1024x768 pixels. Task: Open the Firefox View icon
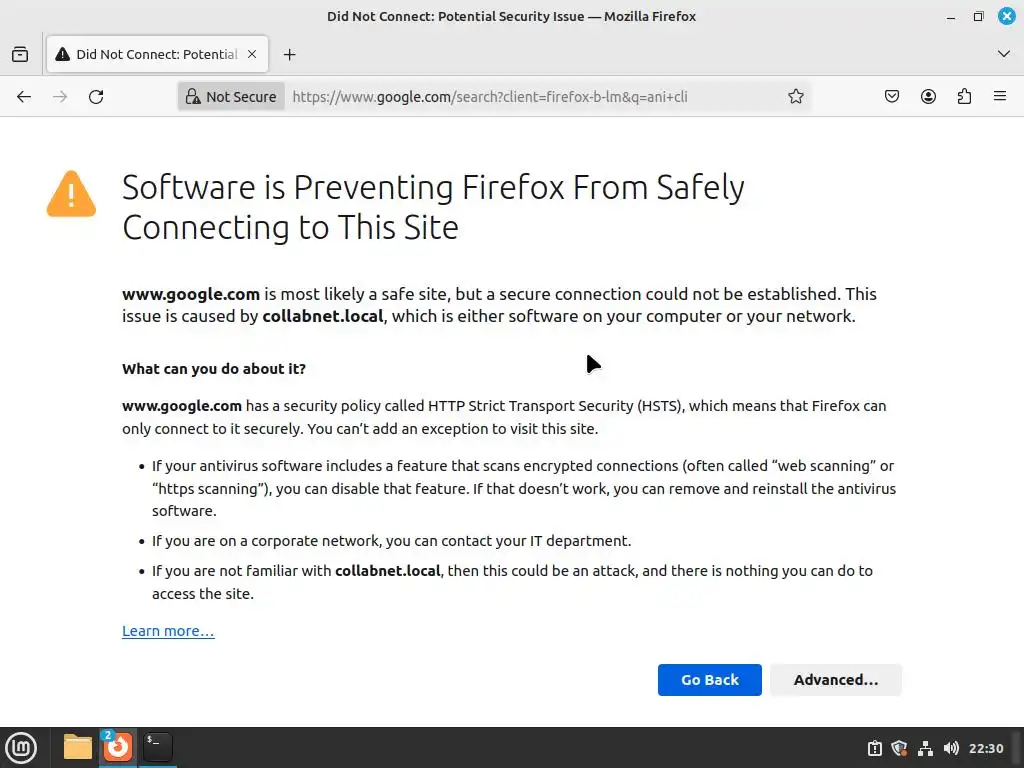(x=20, y=54)
